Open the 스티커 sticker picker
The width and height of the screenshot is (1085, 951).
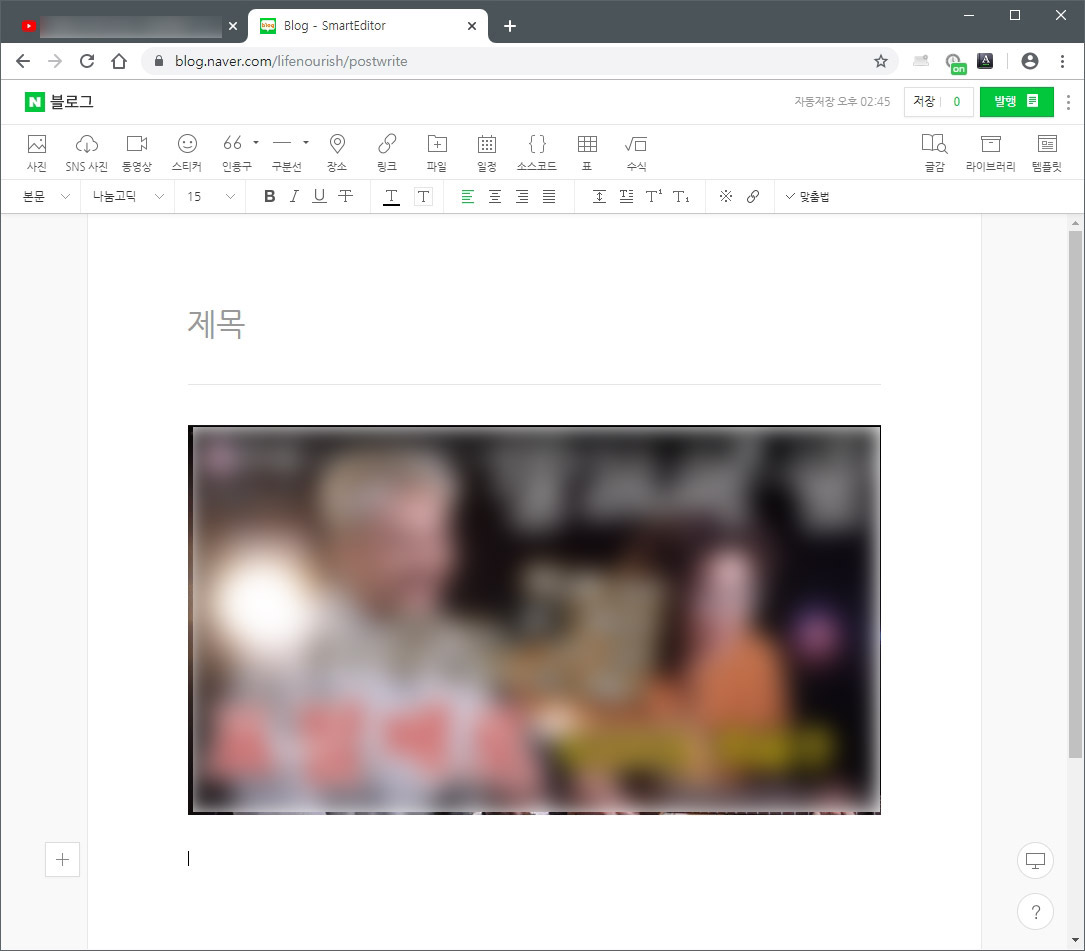[187, 152]
